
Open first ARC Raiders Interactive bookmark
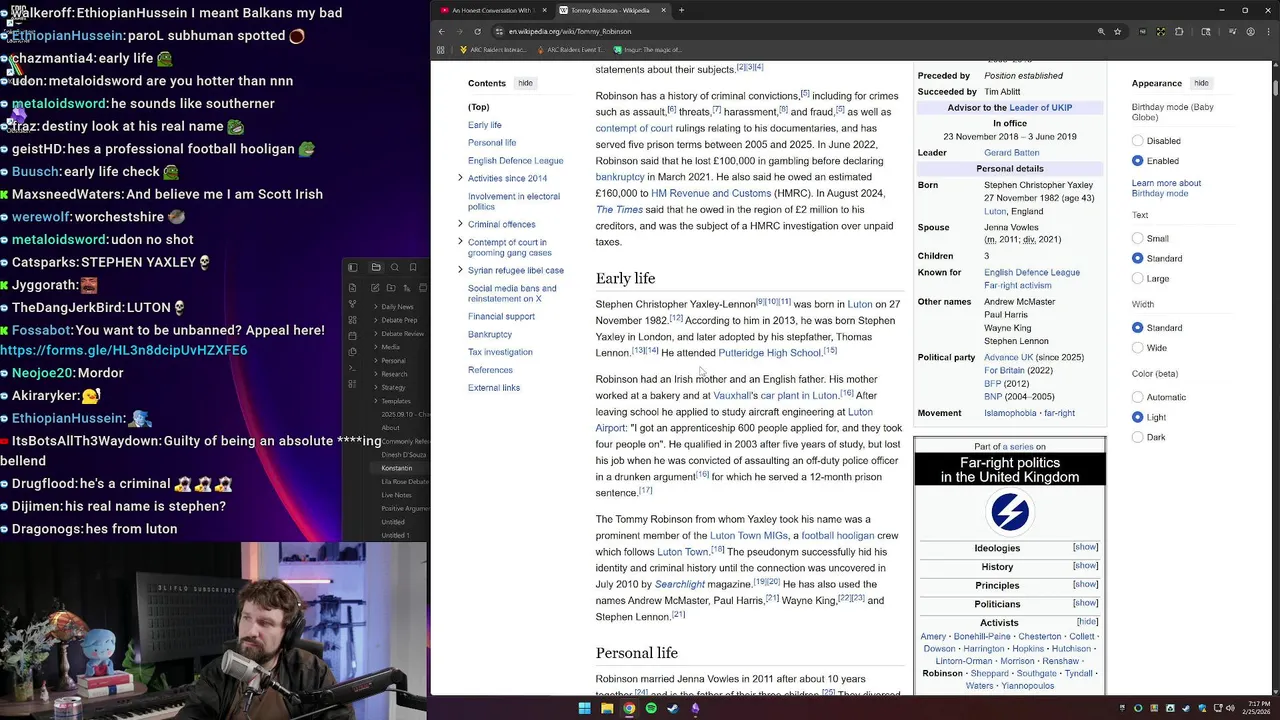tap(493, 50)
